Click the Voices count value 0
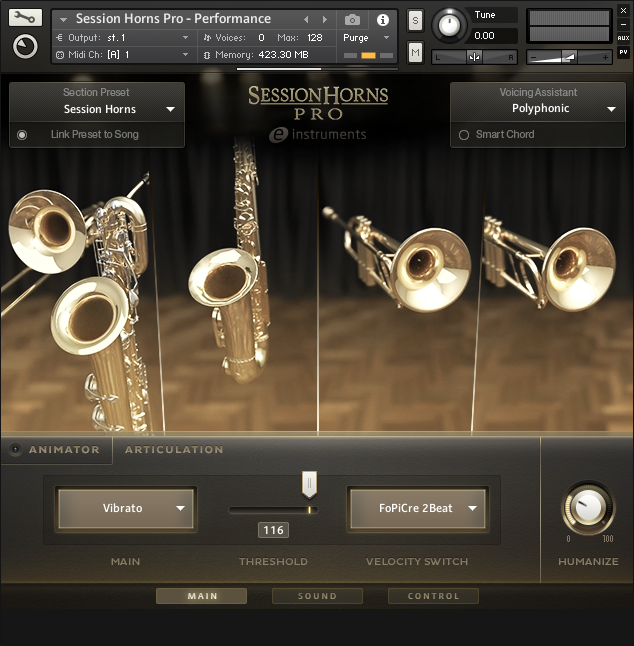 click(261, 38)
